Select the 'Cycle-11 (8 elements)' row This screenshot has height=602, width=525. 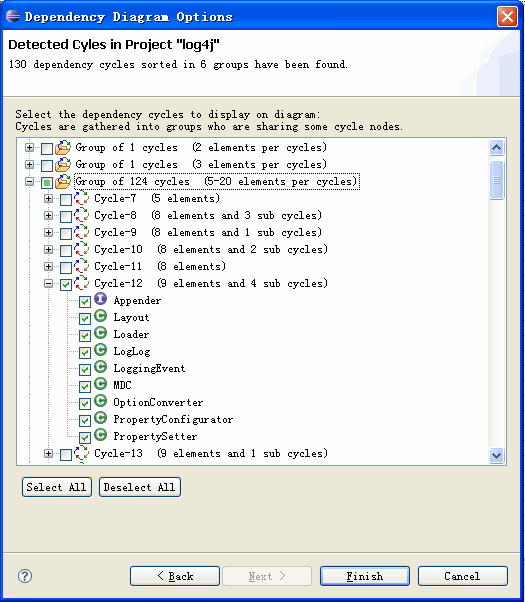point(160,266)
